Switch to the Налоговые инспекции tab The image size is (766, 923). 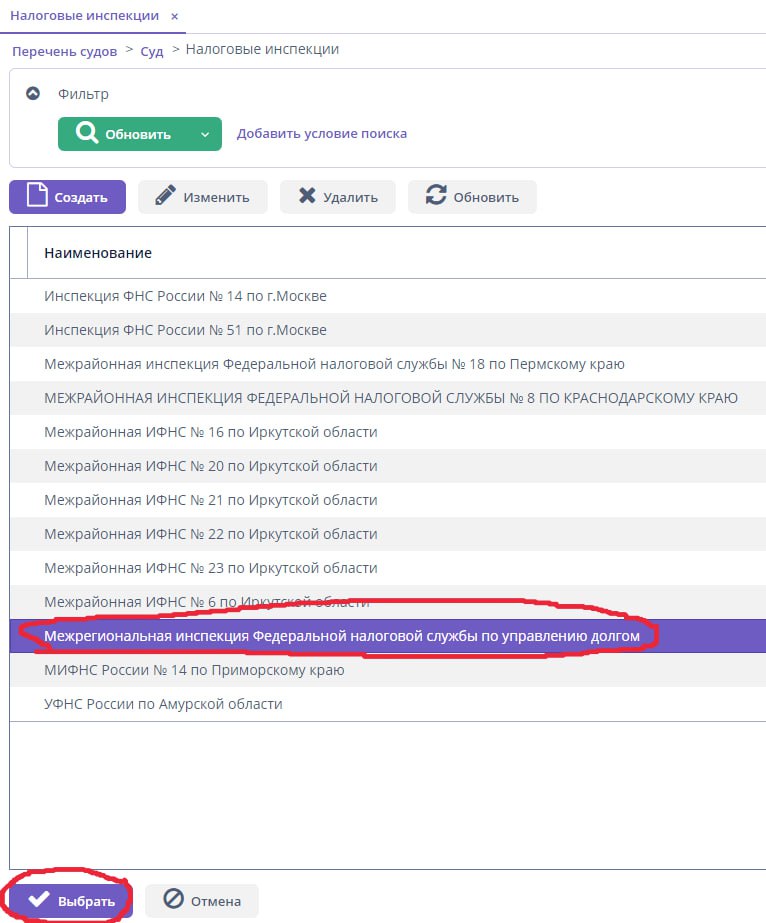coord(84,17)
